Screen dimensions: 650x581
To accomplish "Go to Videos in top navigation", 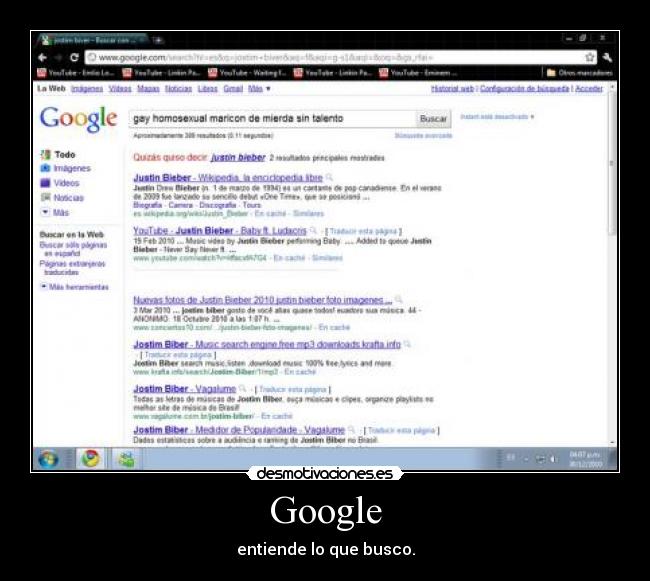I will (120, 89).
